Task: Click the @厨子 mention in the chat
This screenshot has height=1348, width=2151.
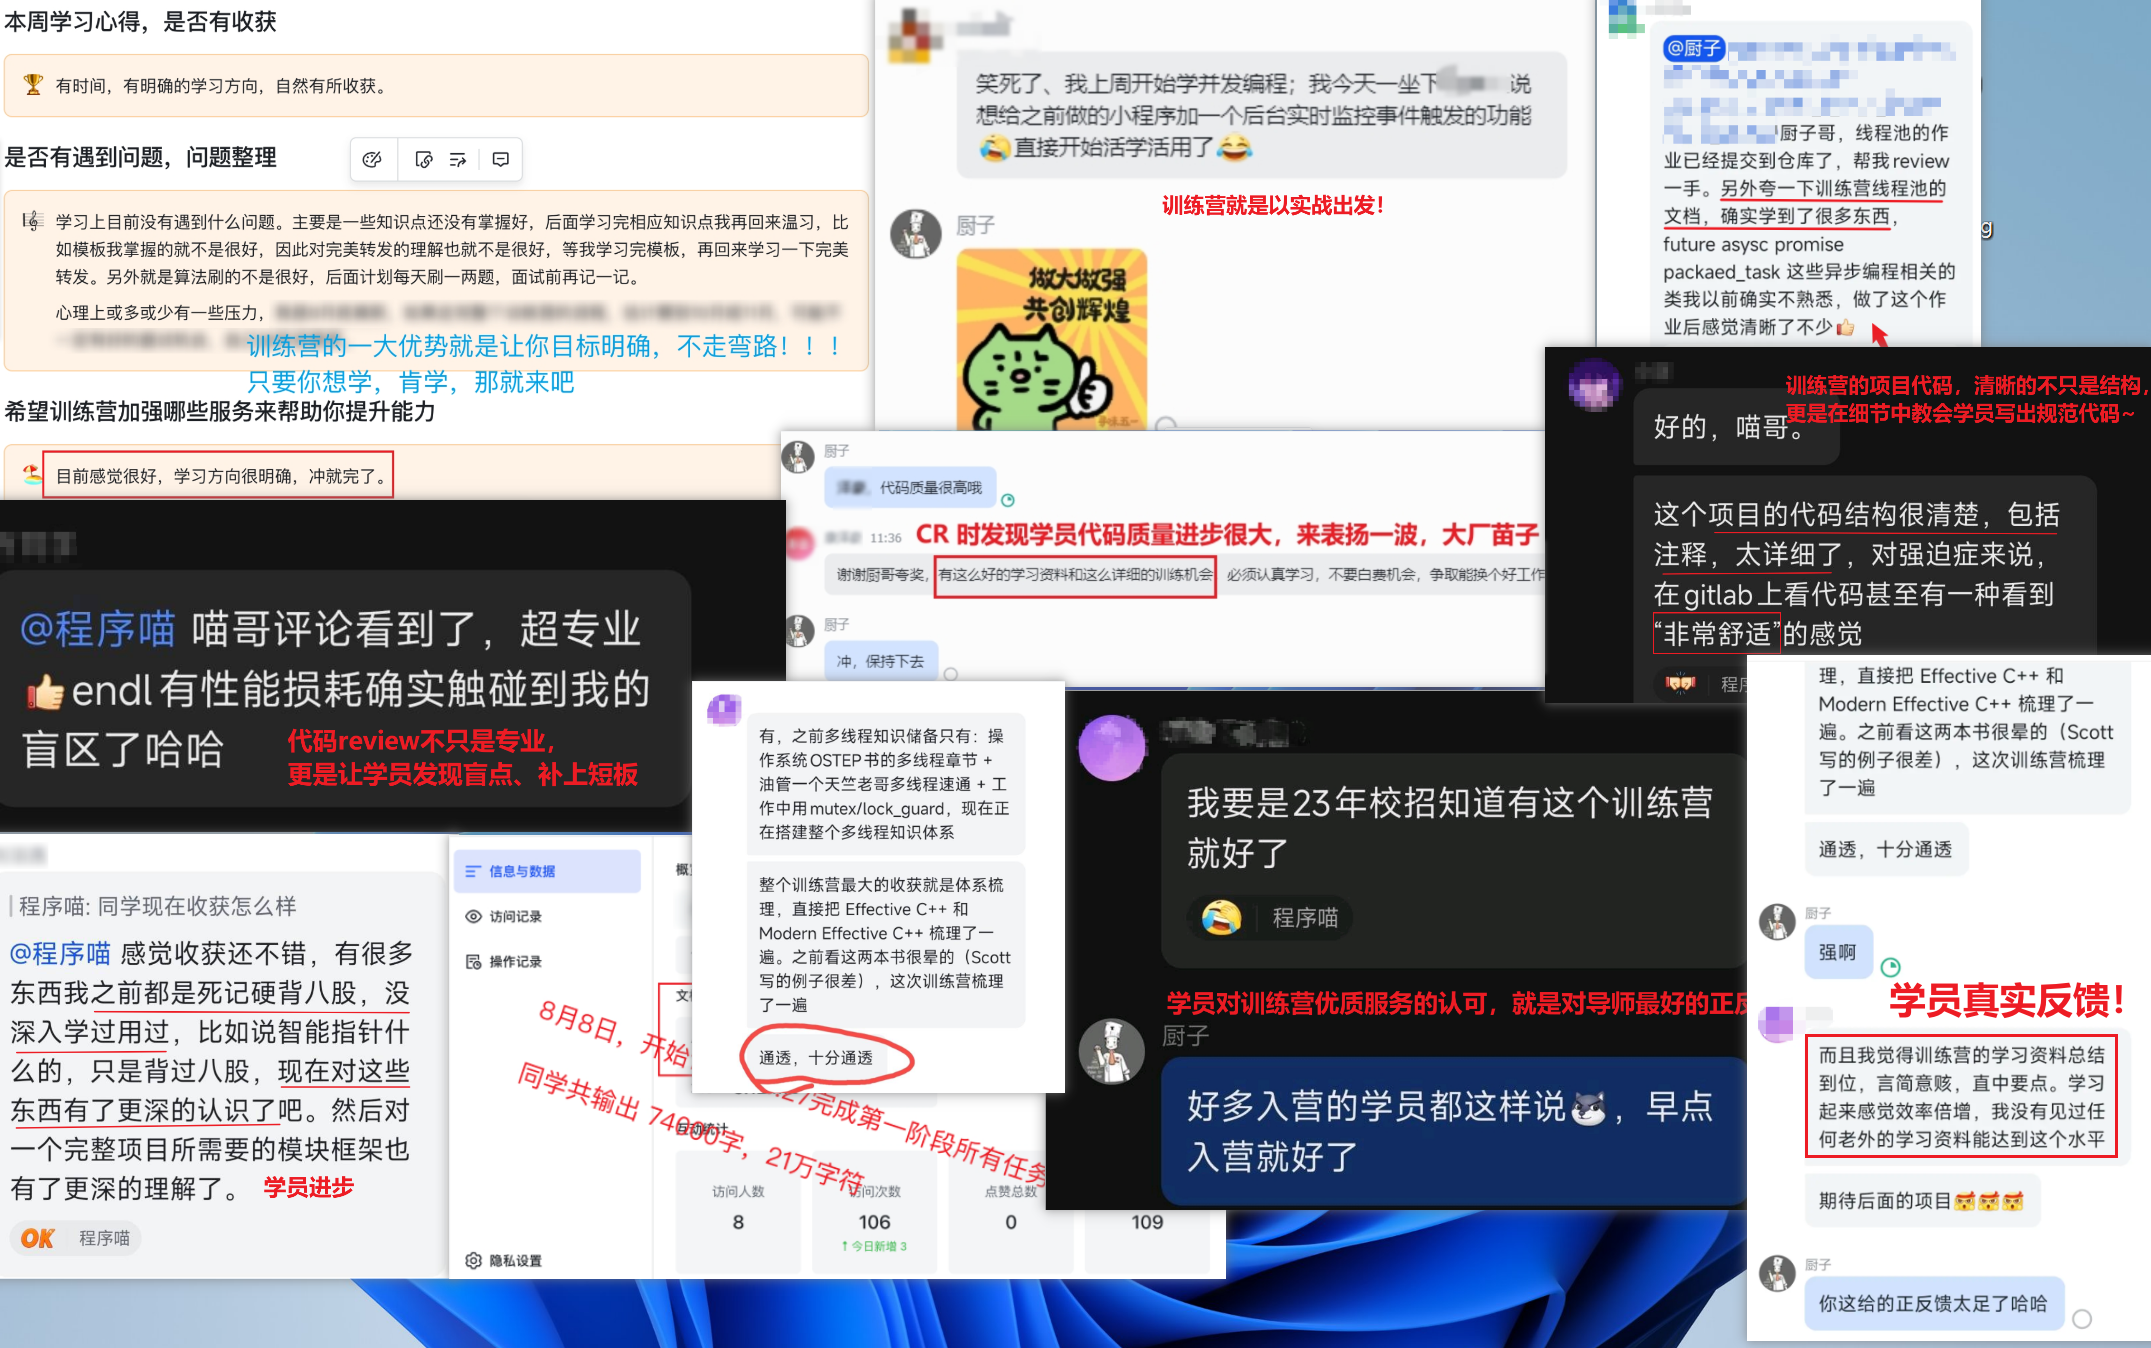Action: [x=1693, y=48]
